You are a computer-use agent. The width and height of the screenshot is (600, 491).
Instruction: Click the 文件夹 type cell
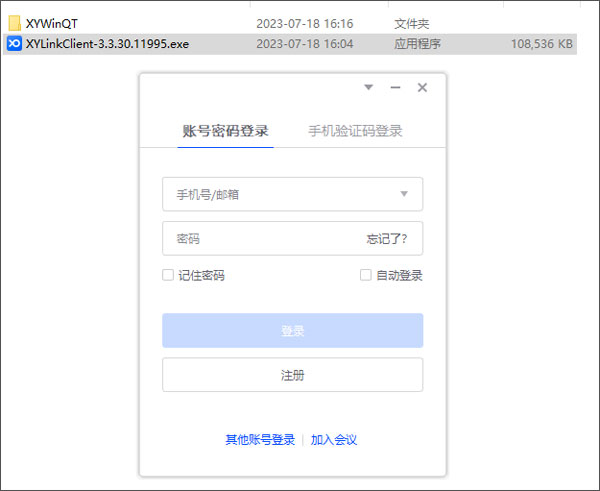click(x=412, y=24)
